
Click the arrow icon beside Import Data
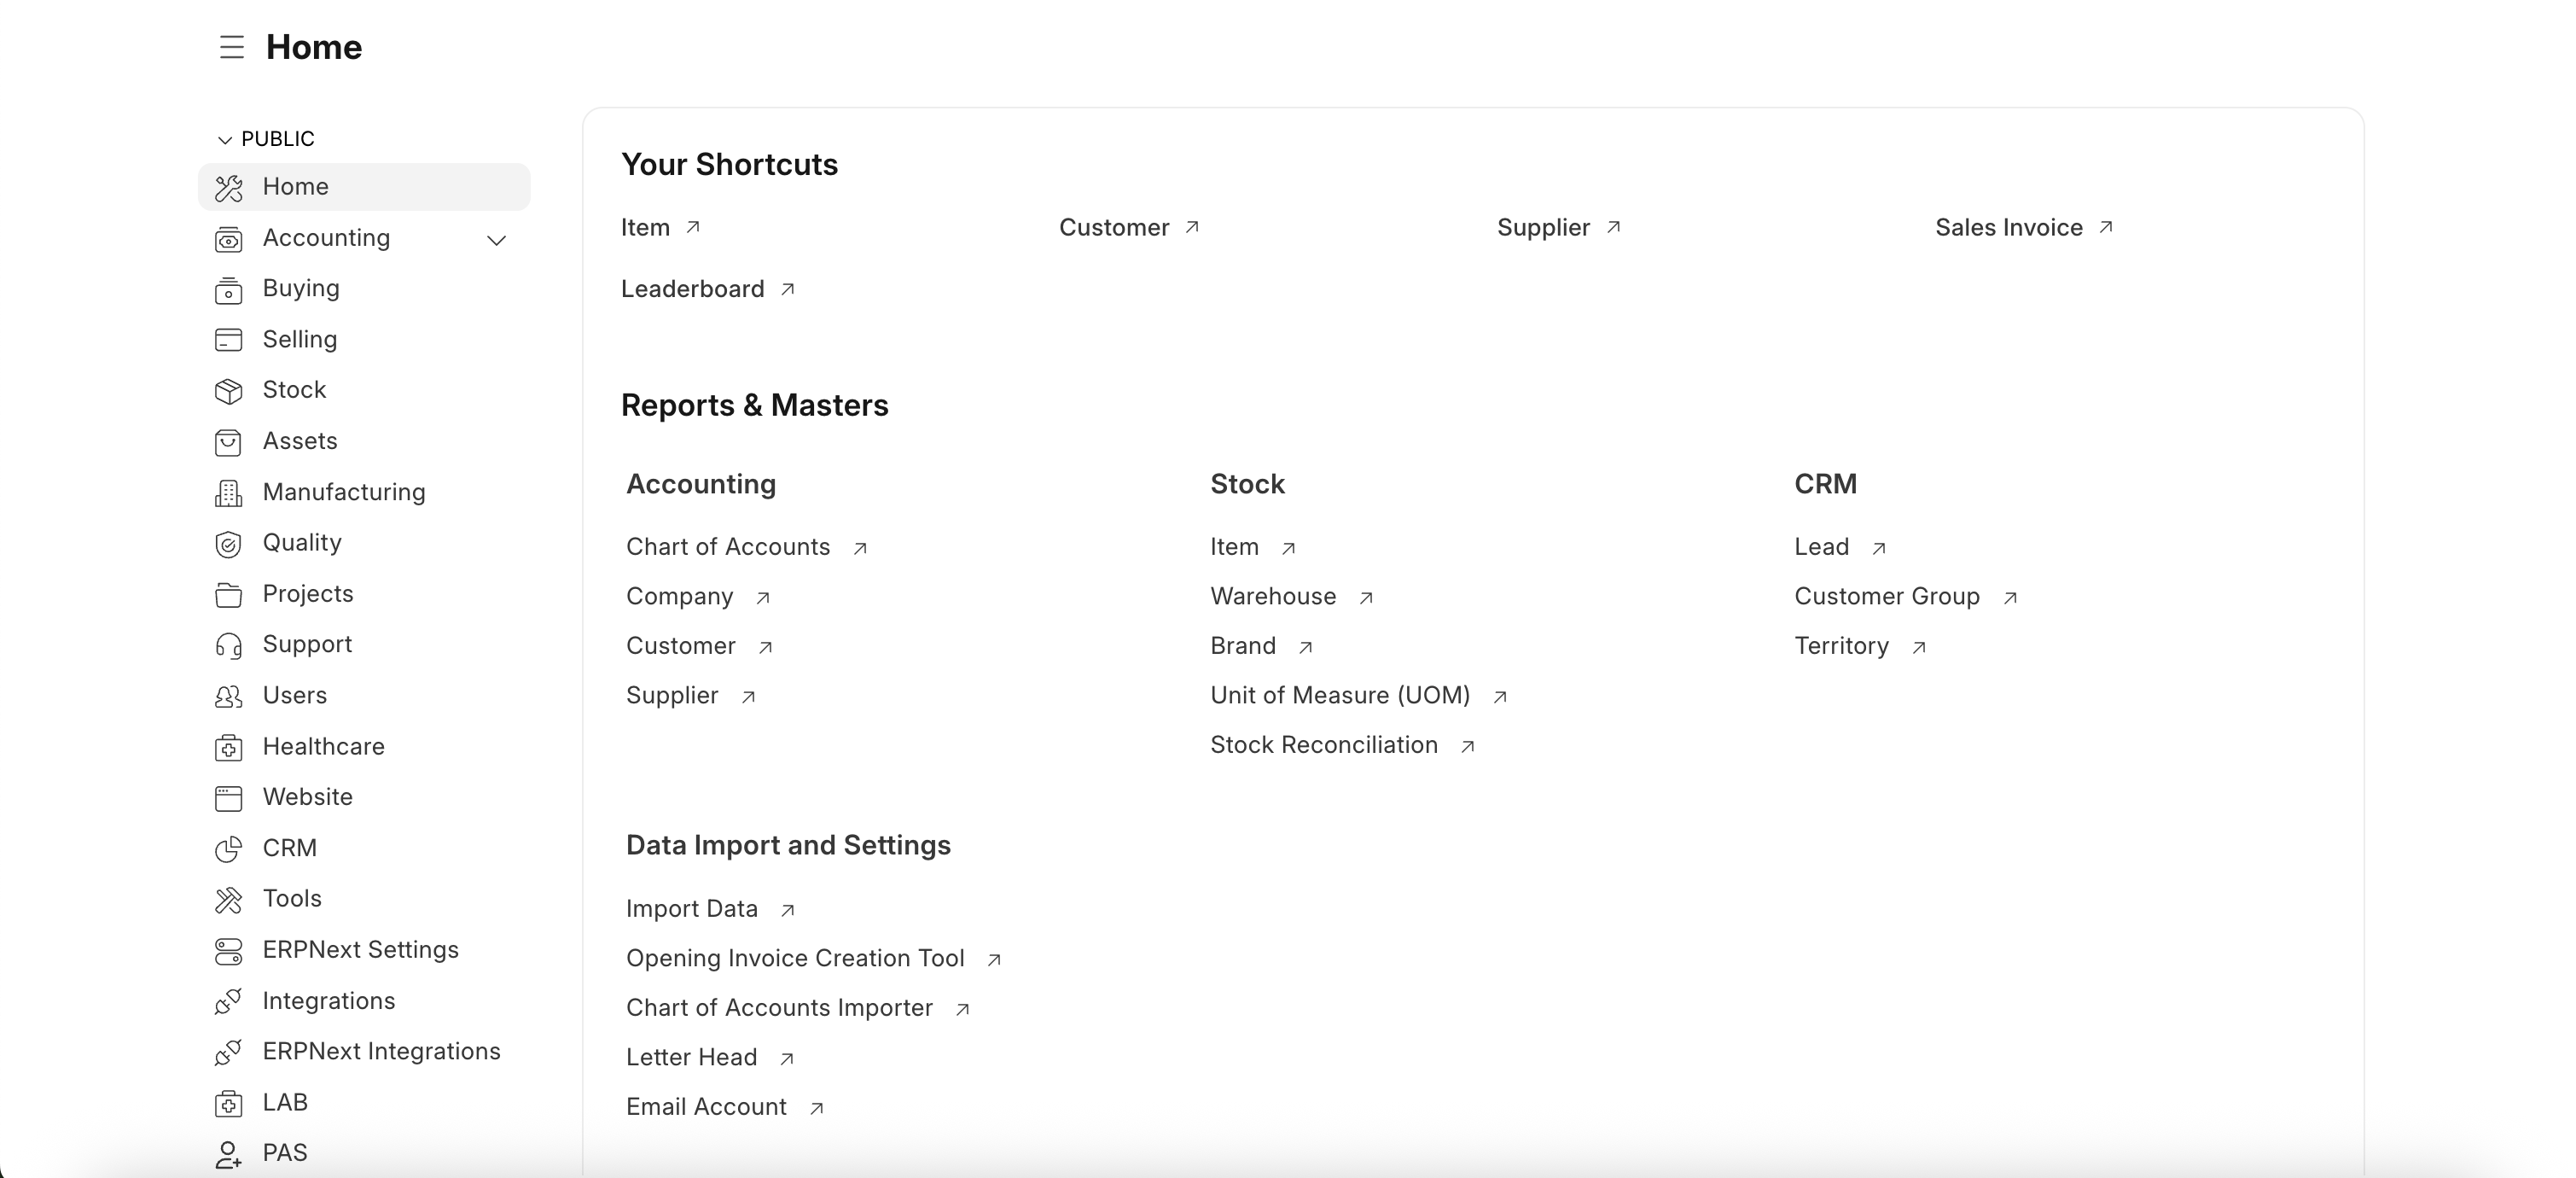788,910
